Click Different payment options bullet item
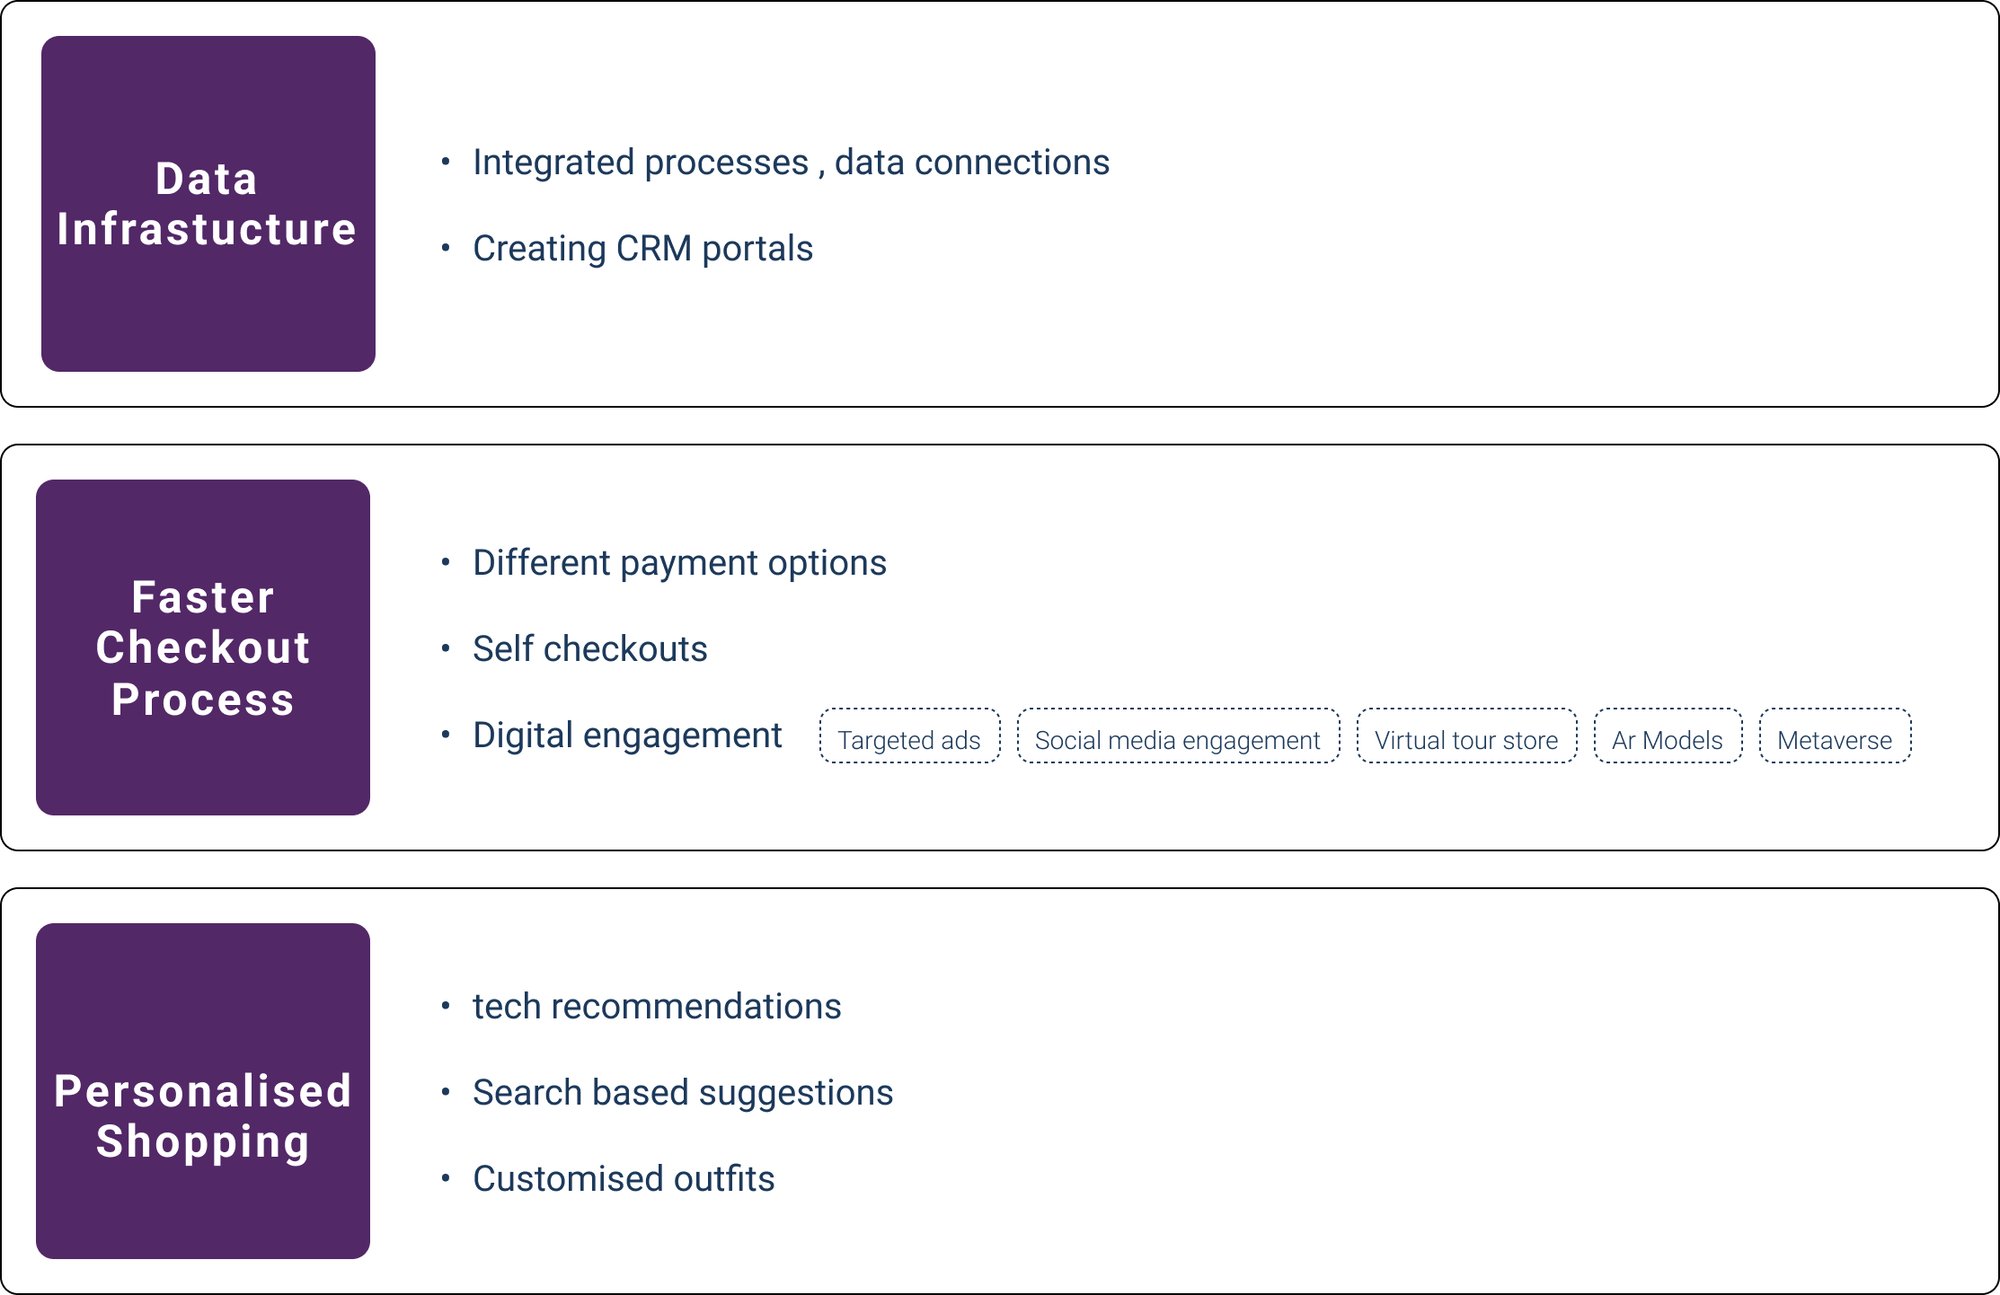Viewport: 2000px width, 1295px height. tap(679, 563)
